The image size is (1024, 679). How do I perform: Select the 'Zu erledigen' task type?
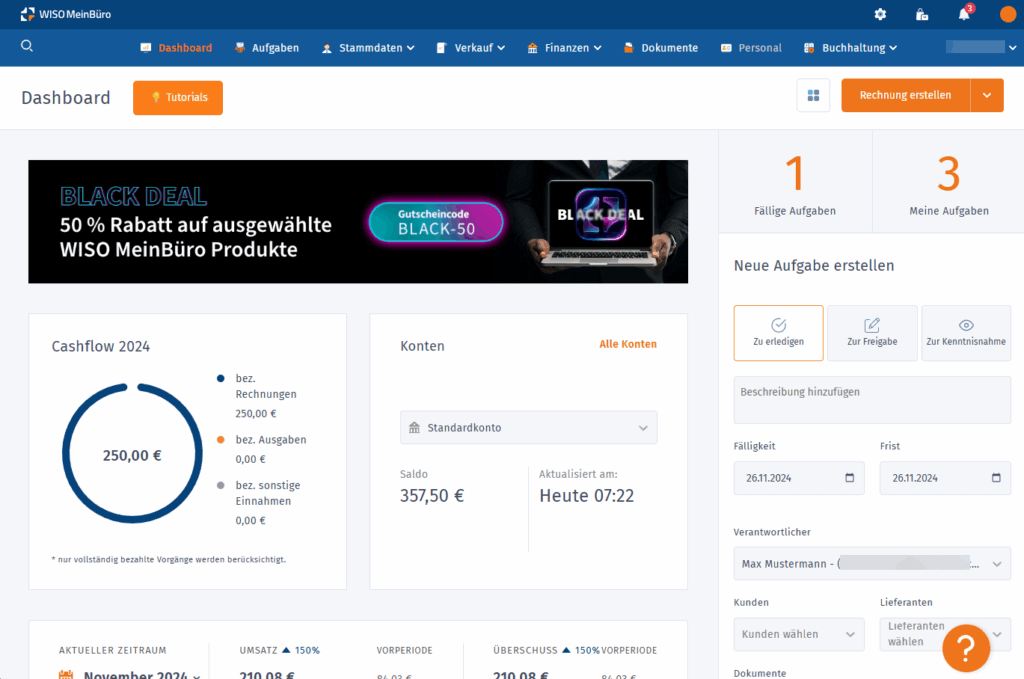[x=778, y=333]
